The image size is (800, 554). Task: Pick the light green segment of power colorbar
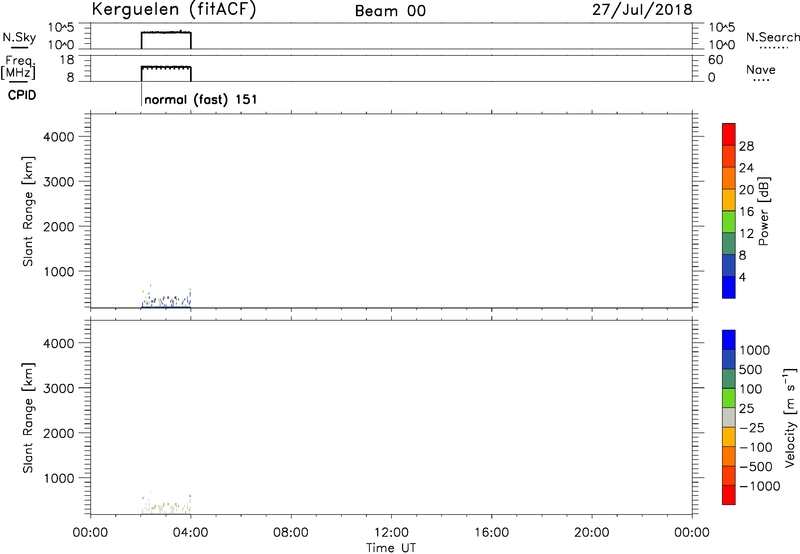coord(729,220)
